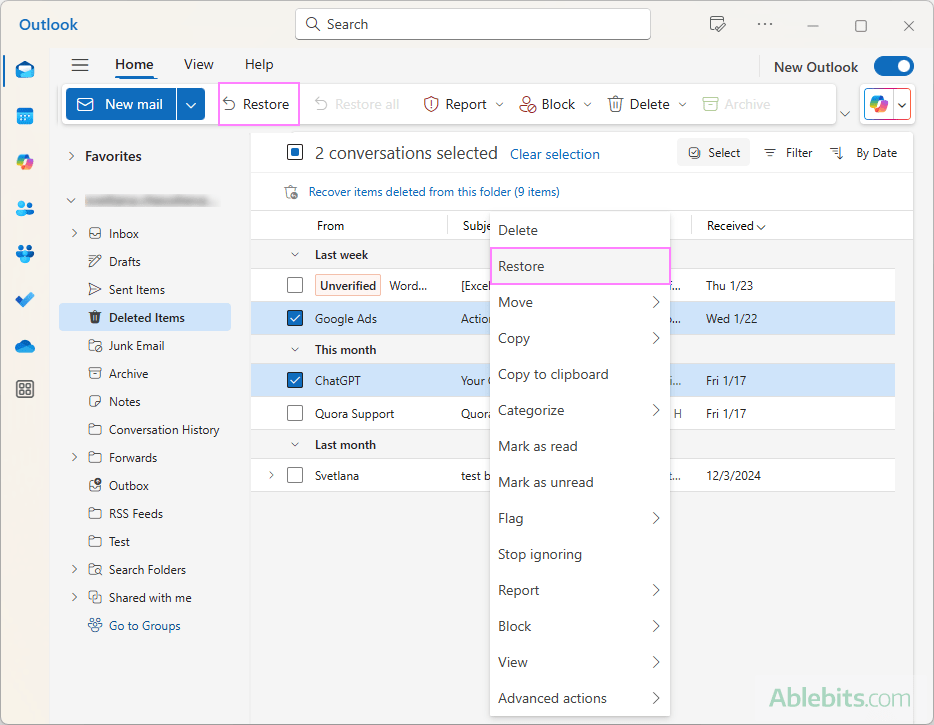This screenshot has width=934, height=725.
Task: Click in the Search box
Action: pos(472,24)
